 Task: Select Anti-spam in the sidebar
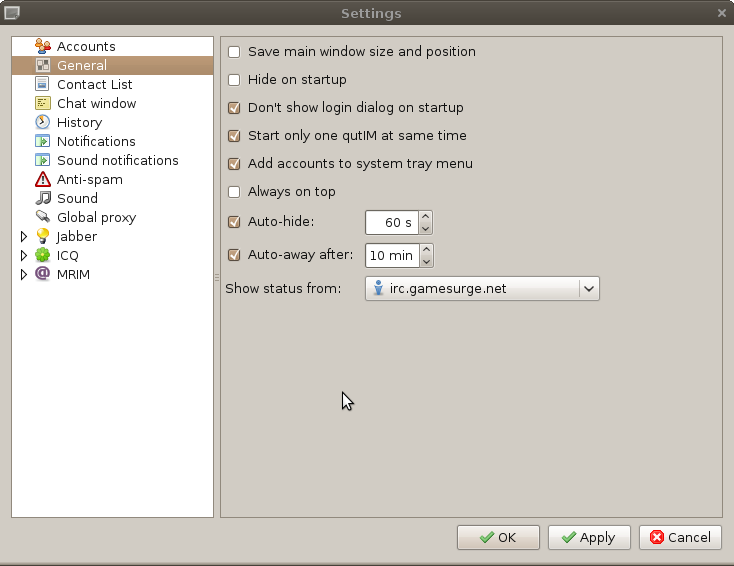point(90,179)
